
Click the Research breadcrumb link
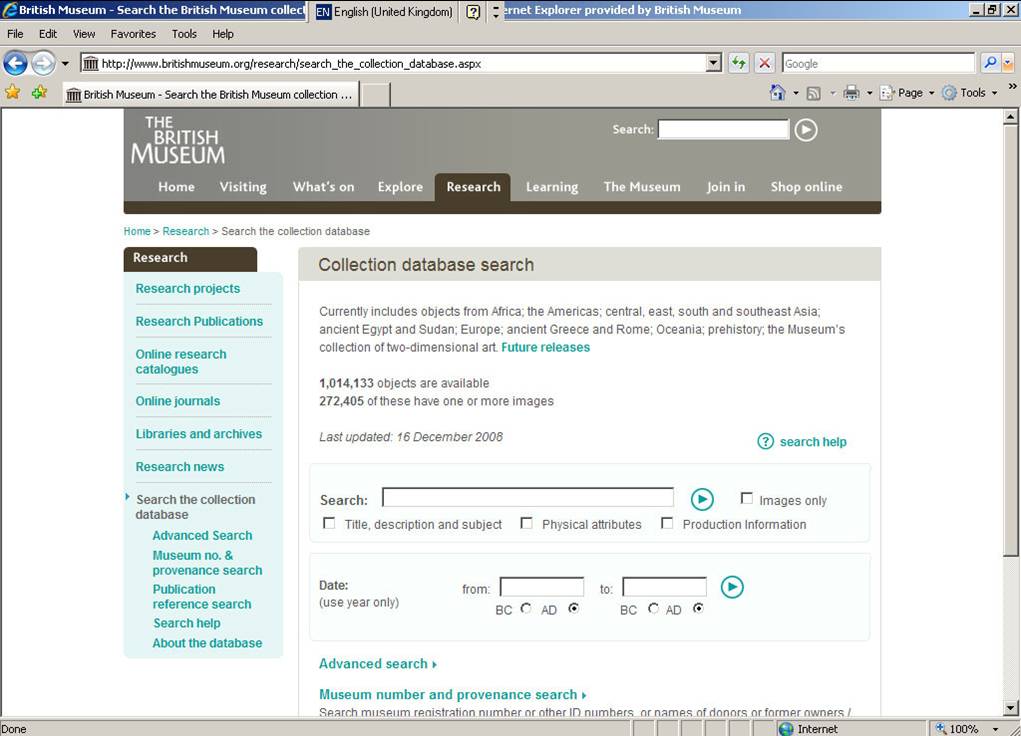[x=186, y=231]
